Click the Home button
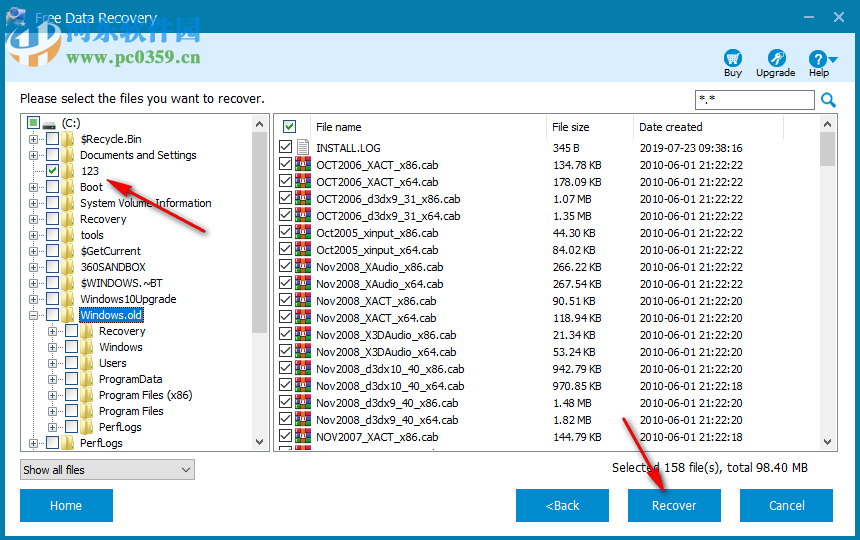 click(66, 505)
